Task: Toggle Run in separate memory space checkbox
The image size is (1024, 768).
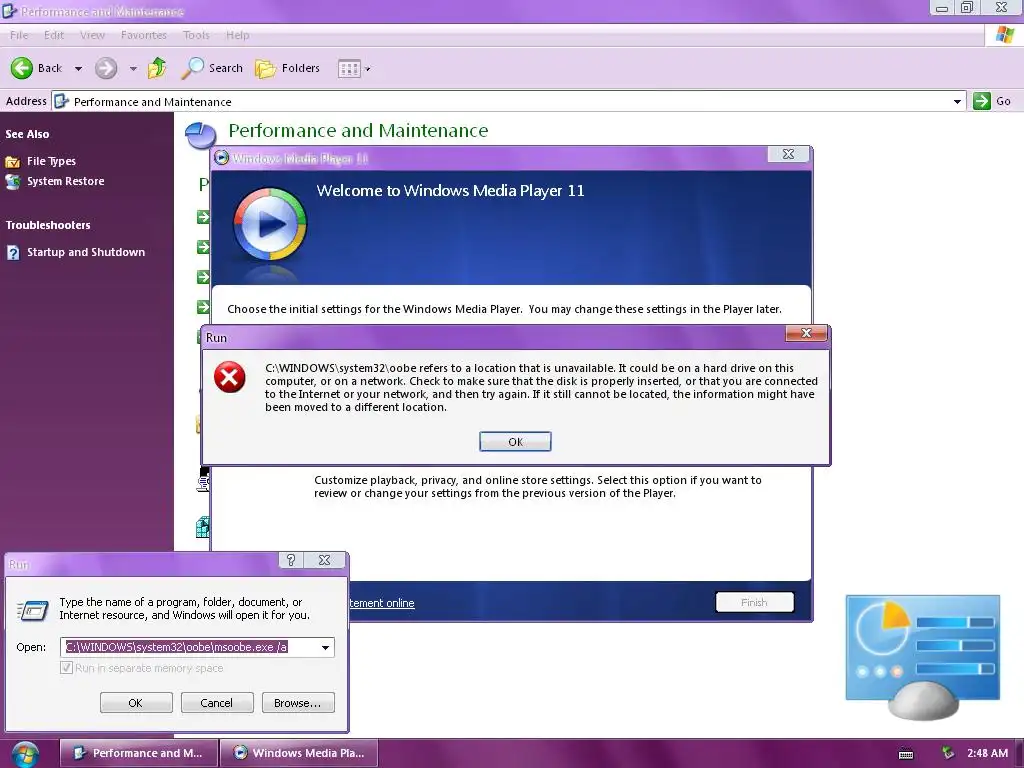Action: point(66,667)
